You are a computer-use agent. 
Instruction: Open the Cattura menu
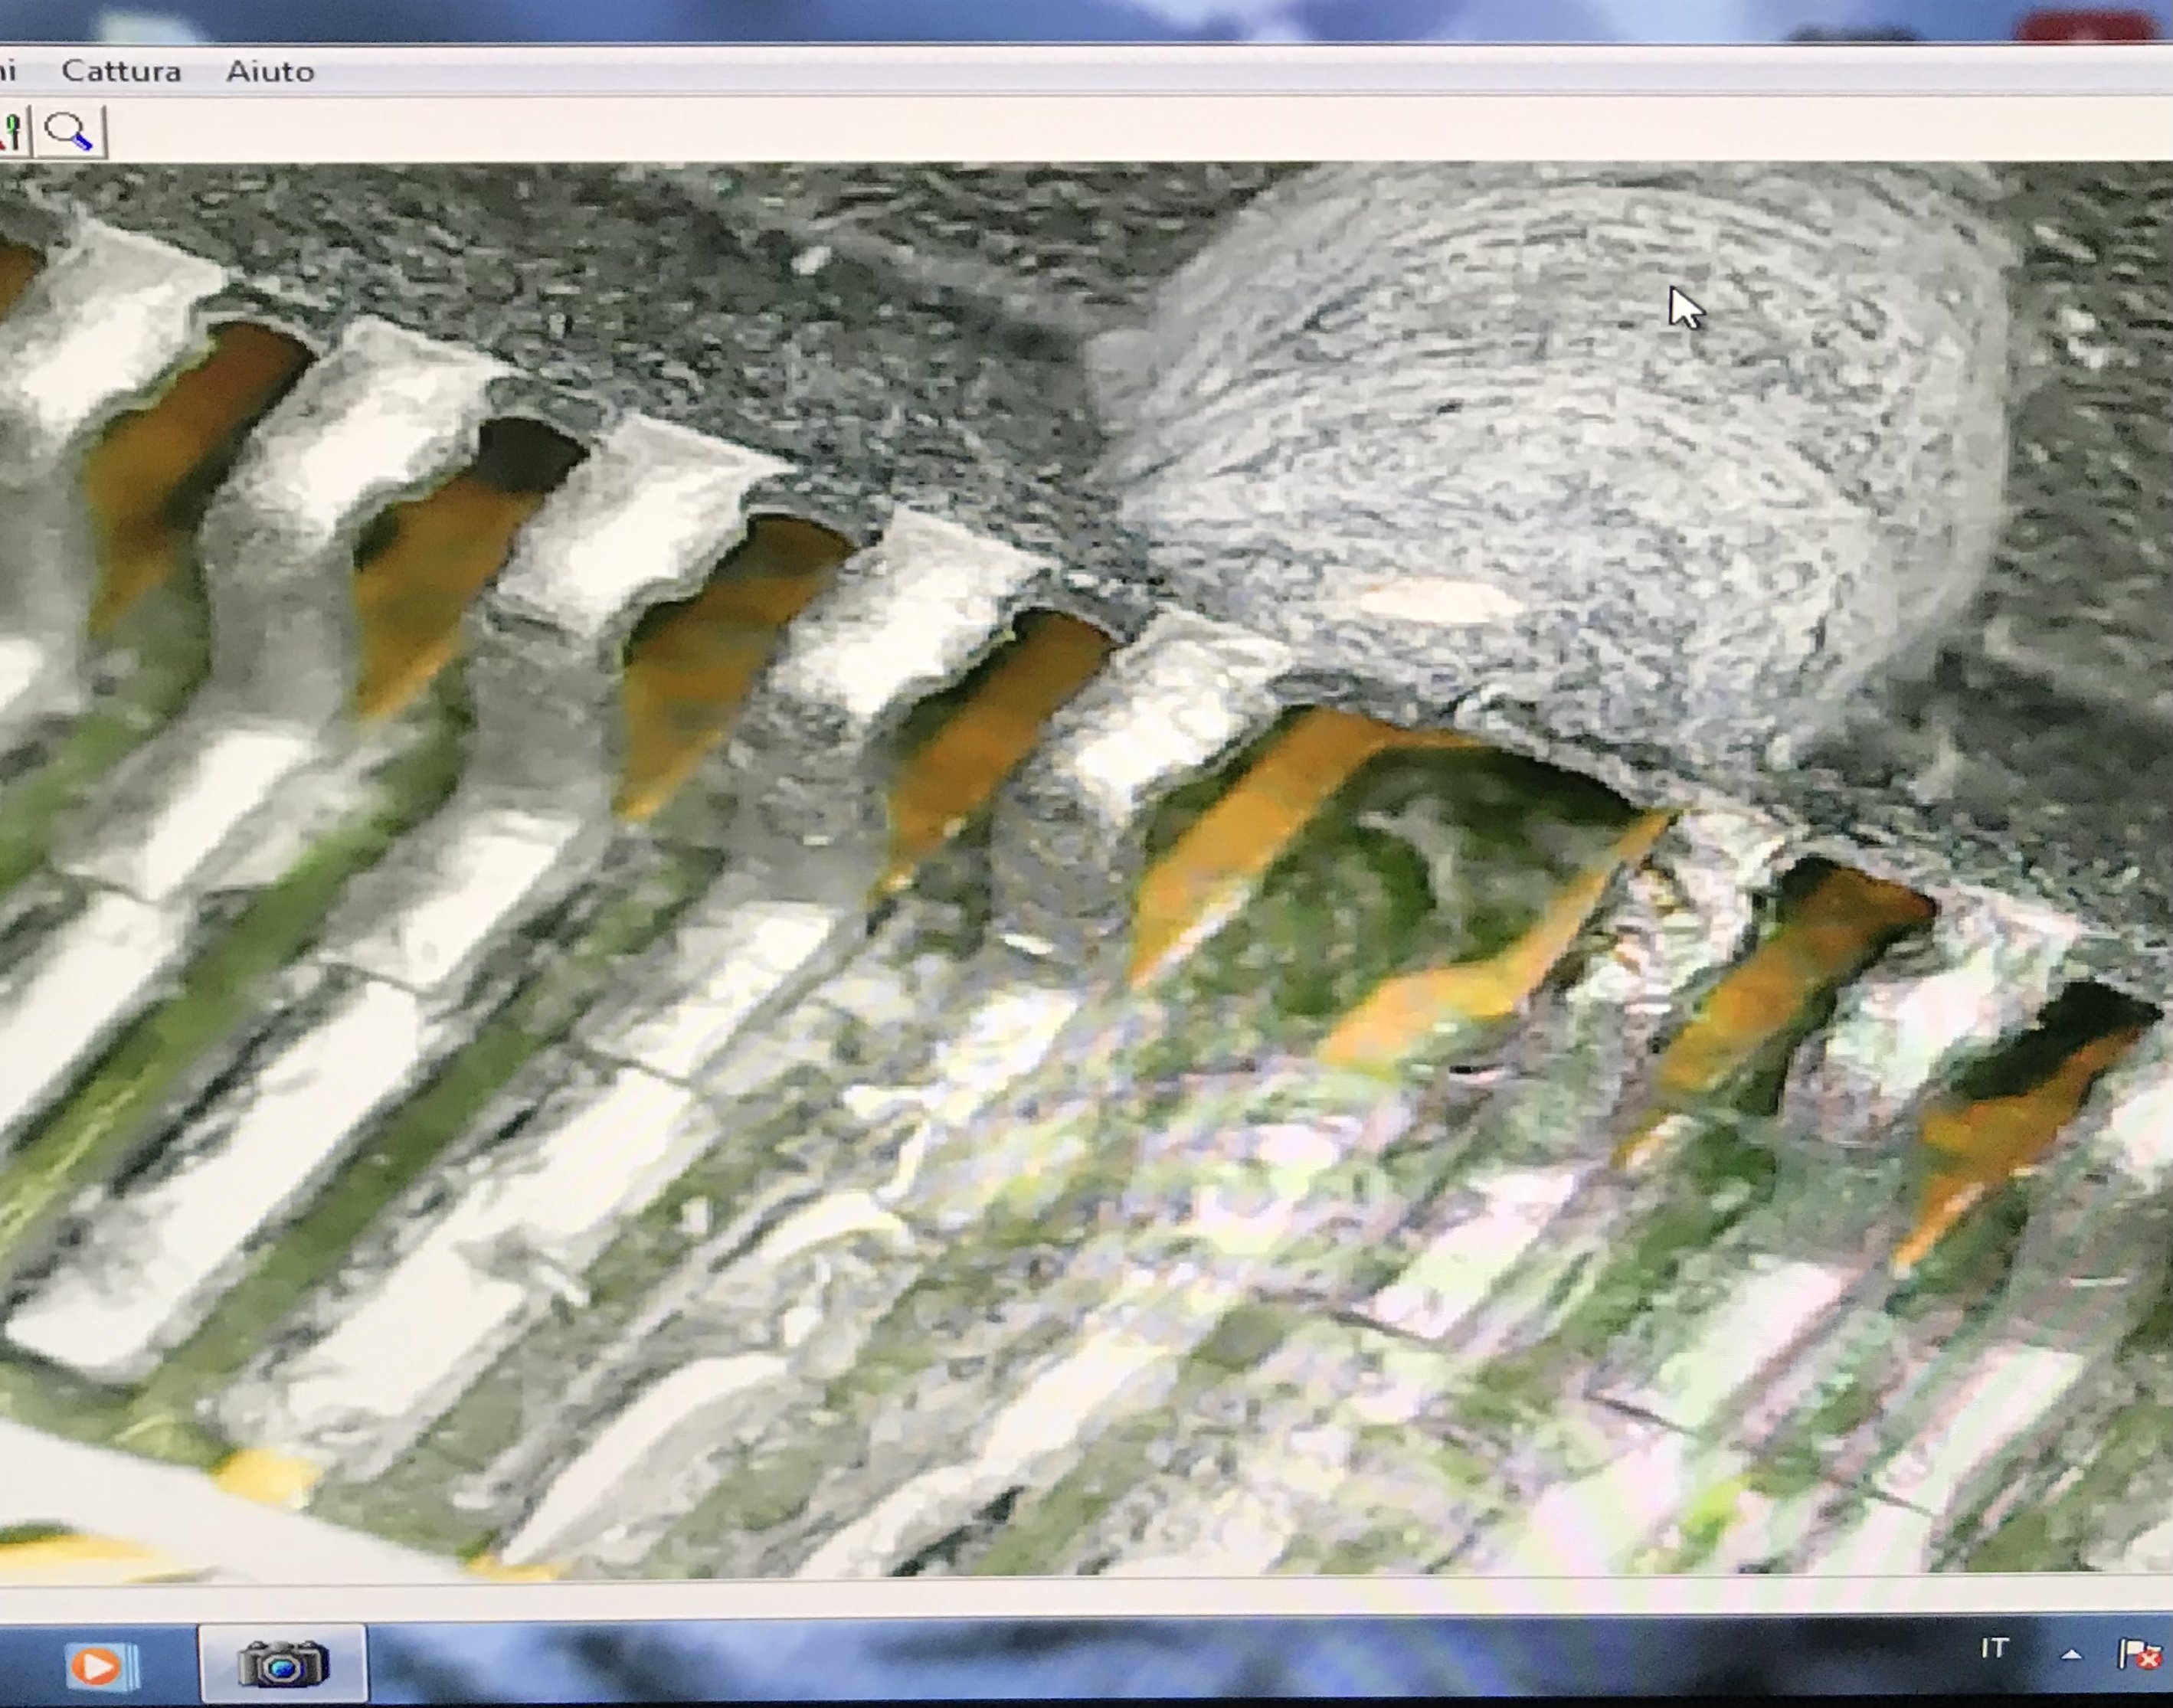121,71
